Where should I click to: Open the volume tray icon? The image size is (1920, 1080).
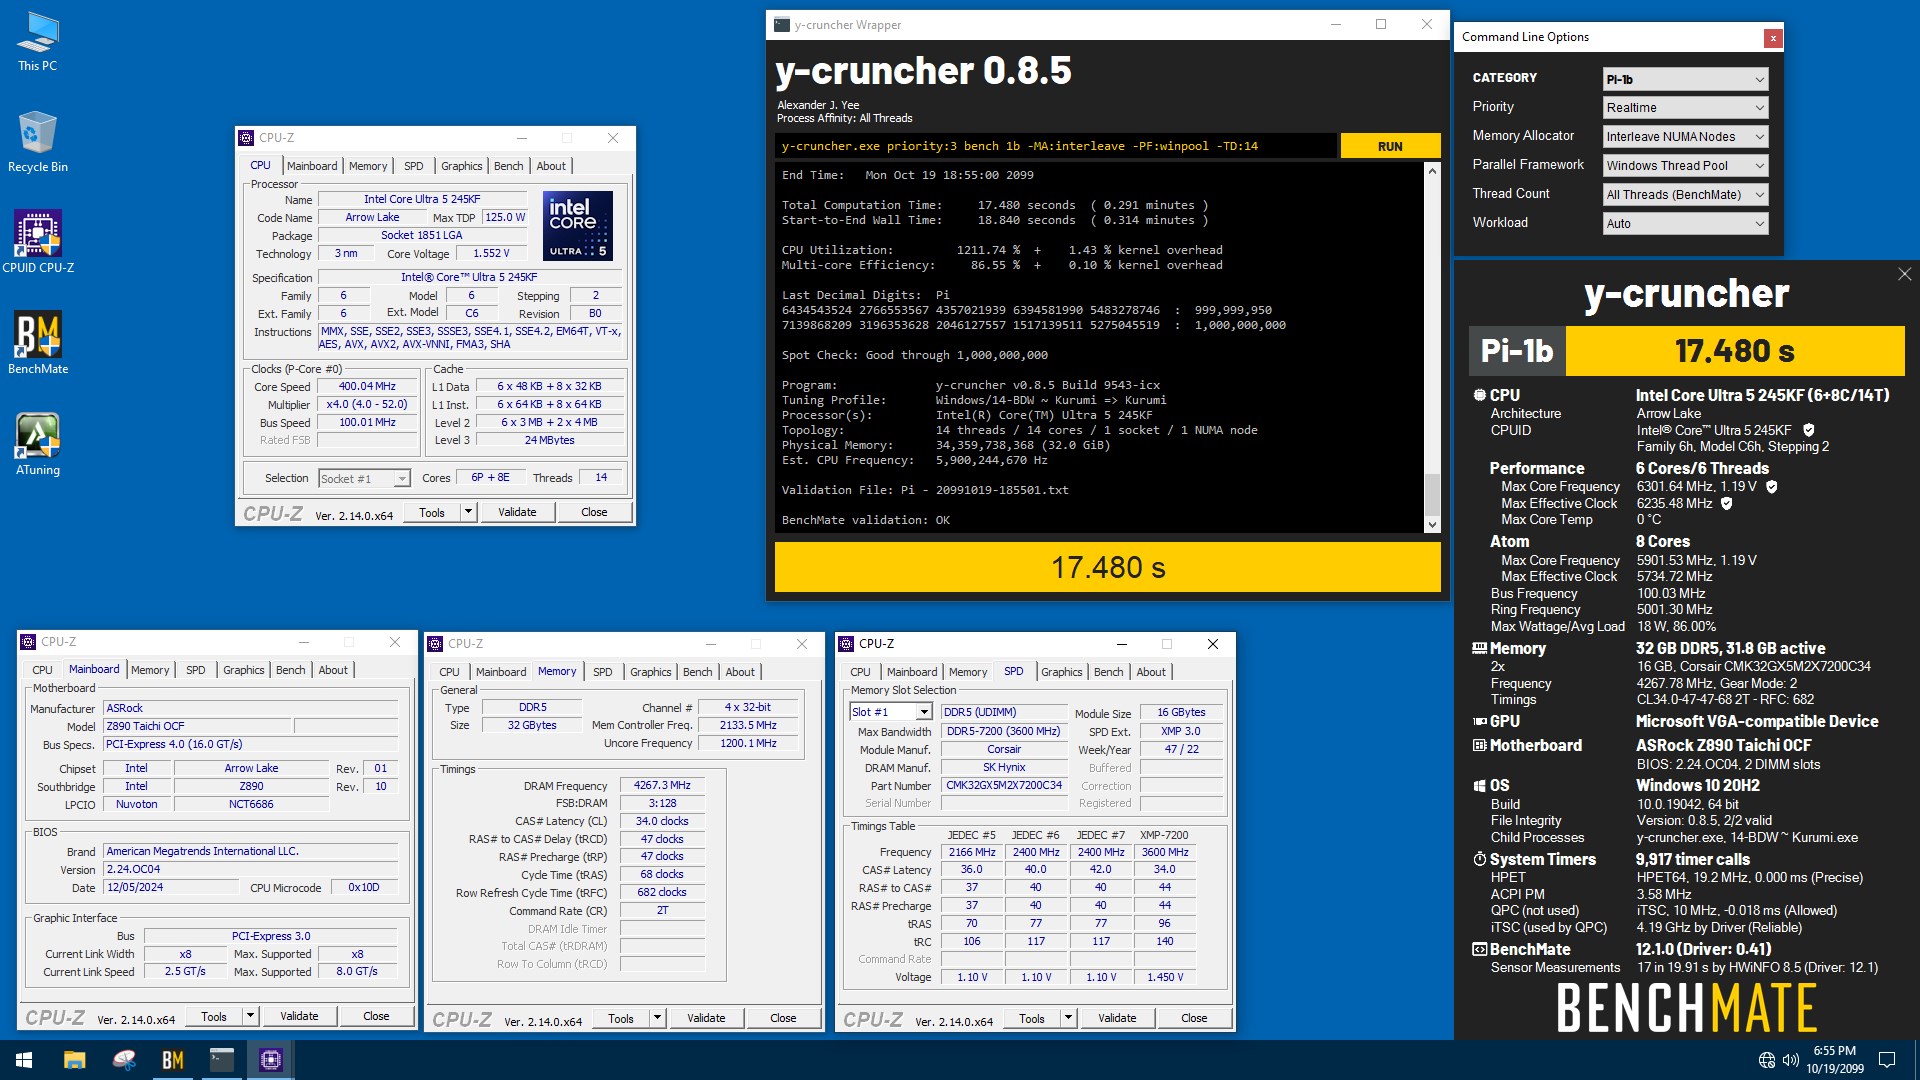(x=1790, y=1060)
